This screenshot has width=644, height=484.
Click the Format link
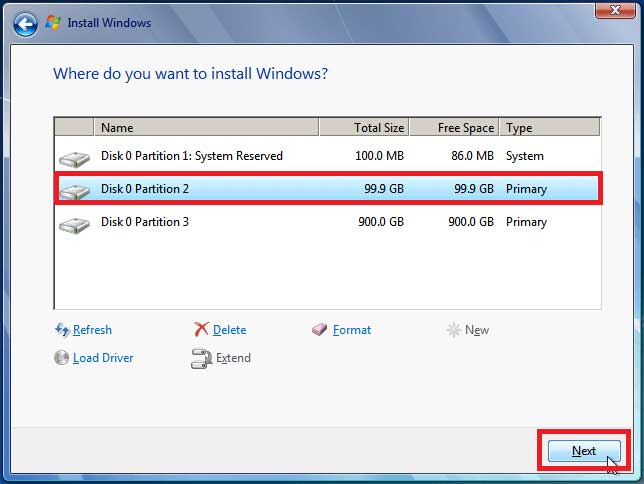(352, 330)
